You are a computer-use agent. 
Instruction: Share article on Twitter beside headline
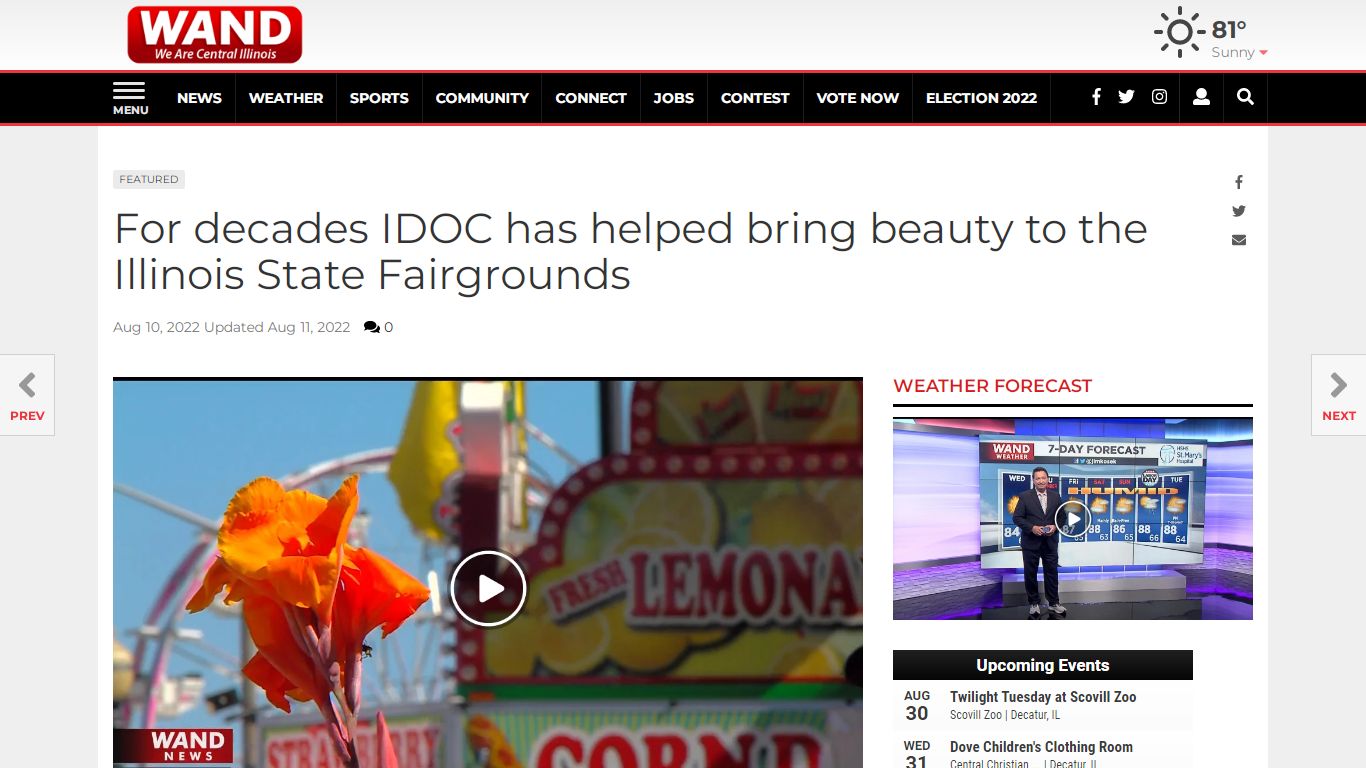tap(1239, 211)
